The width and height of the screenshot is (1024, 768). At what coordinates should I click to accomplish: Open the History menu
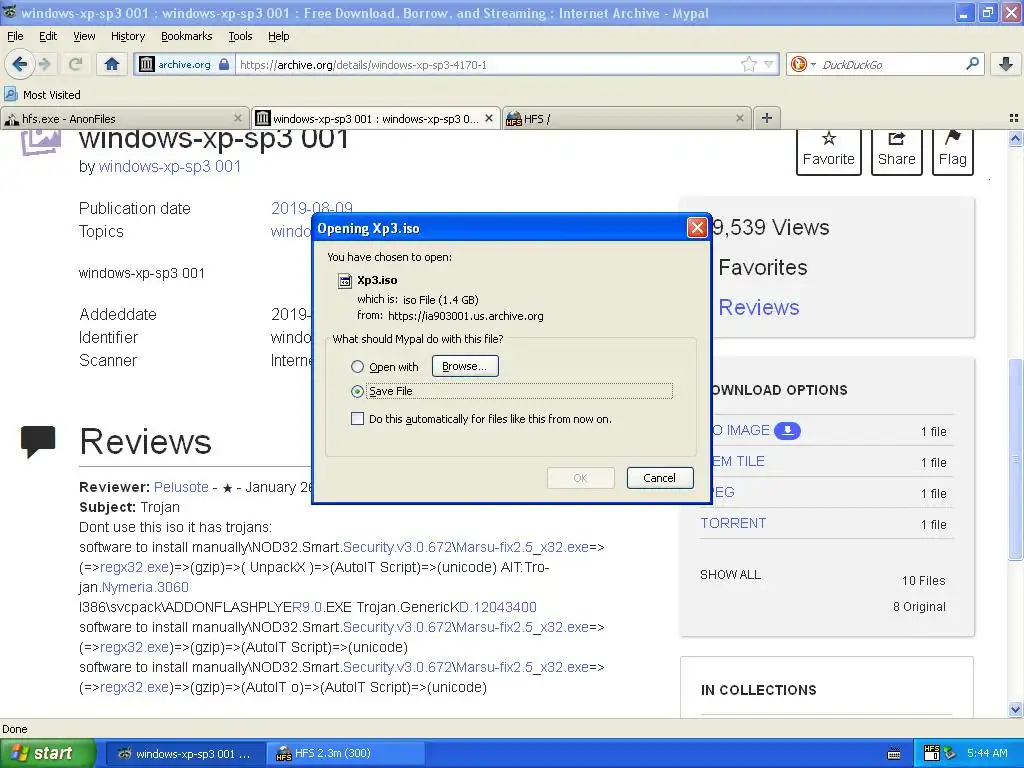tap(127, 36)
